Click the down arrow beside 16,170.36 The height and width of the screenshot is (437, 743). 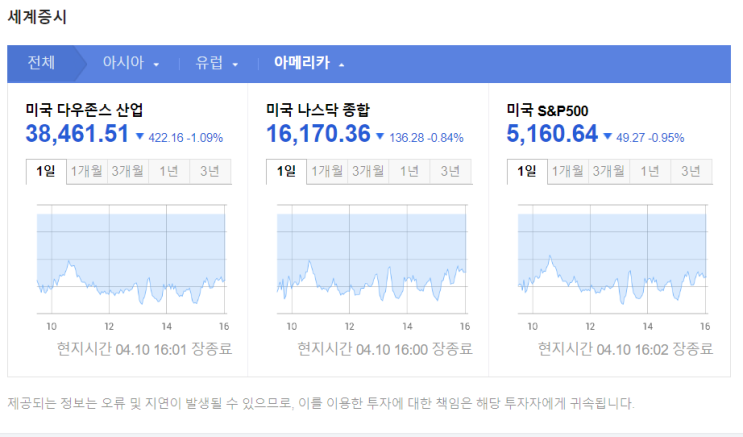click(x=380, y=137)
